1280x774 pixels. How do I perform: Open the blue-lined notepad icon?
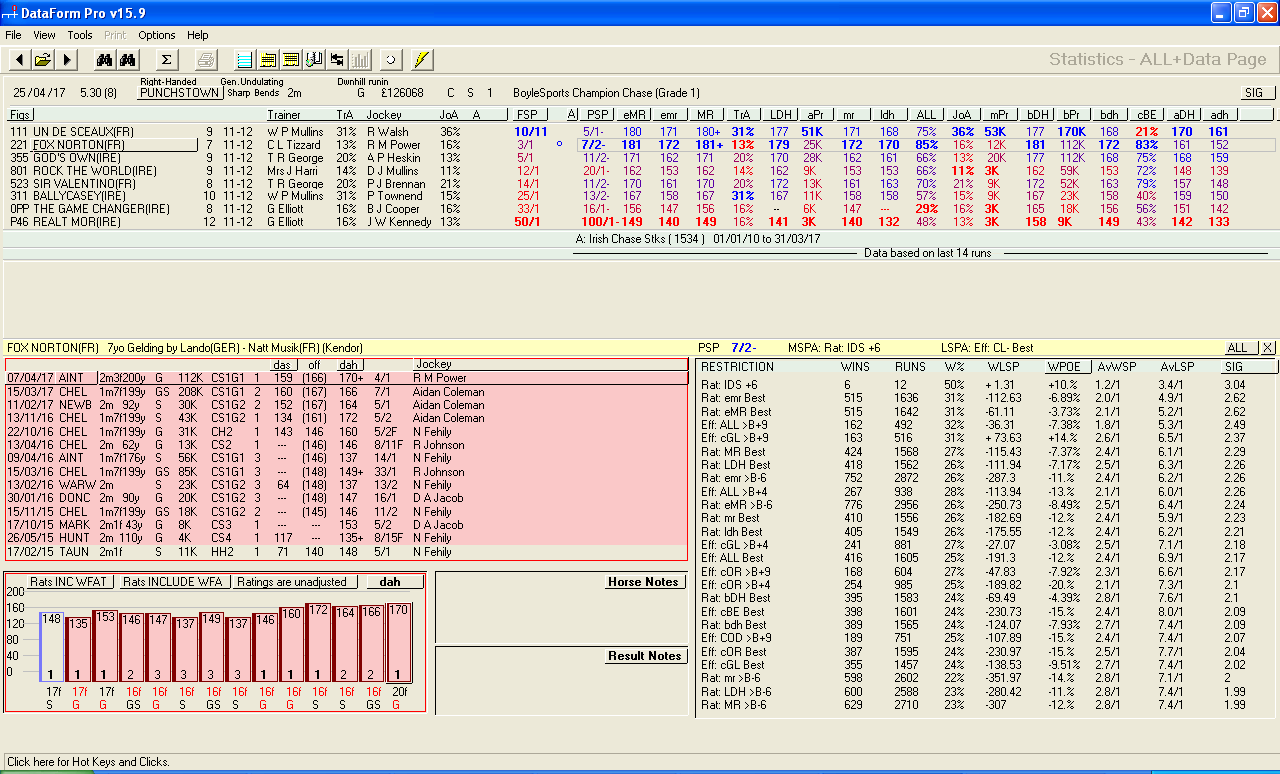244,59
